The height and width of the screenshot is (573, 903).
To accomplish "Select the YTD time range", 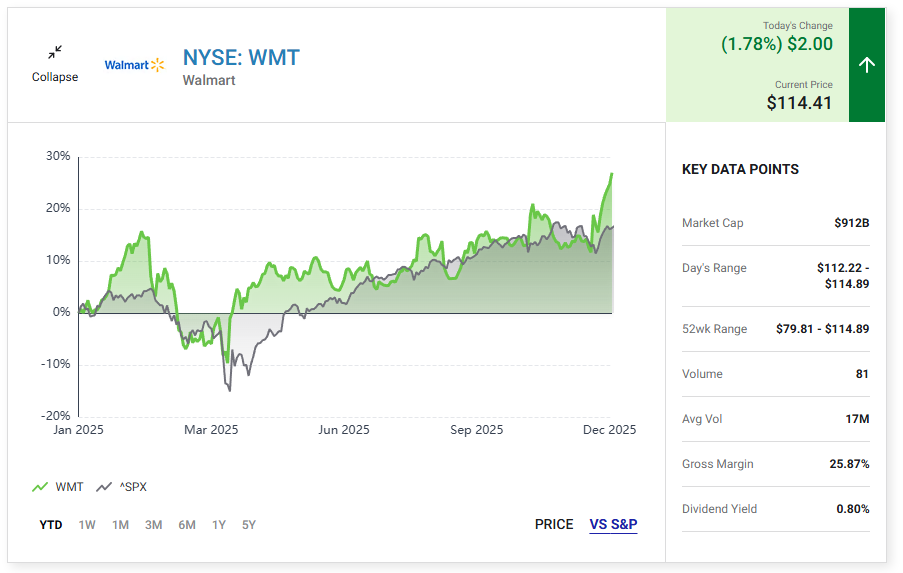I will coord(51,525).
